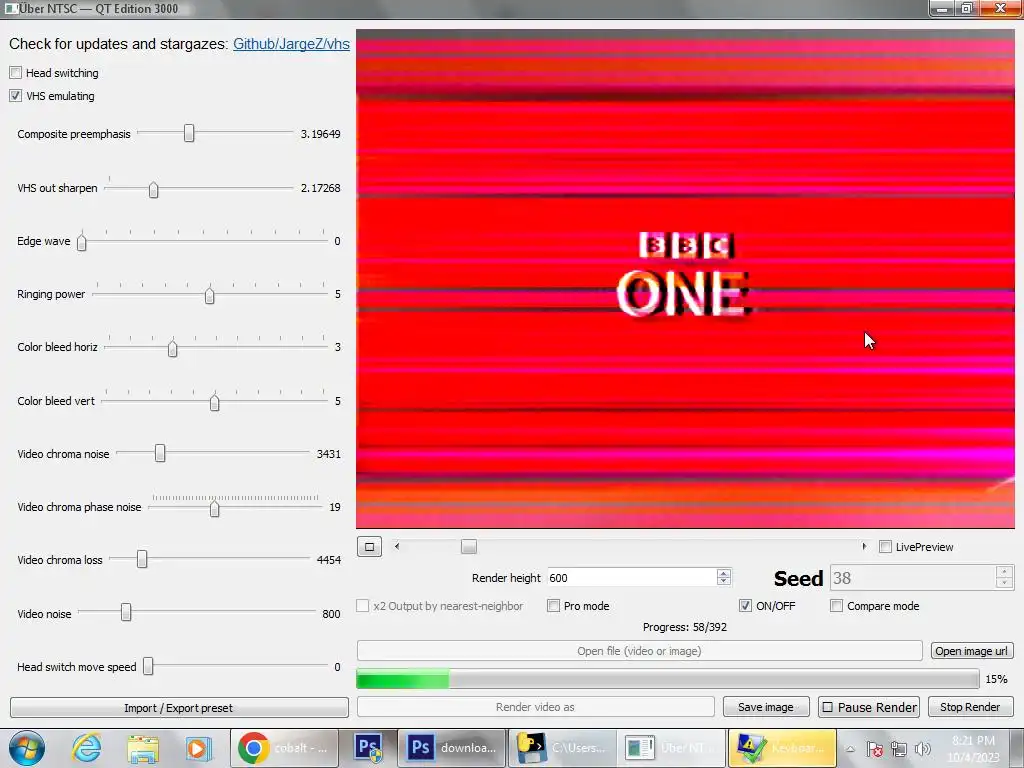
Task: Click the taskbar clock showing 8:21 PM
Action: click(973, 748)
